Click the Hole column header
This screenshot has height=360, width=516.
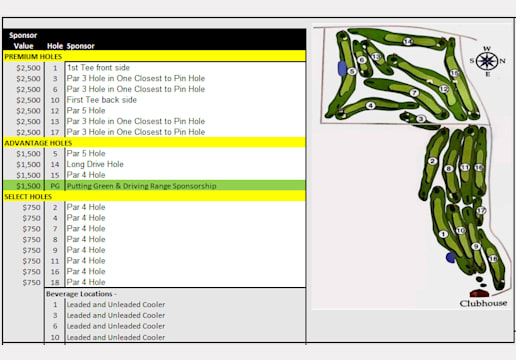55,46
